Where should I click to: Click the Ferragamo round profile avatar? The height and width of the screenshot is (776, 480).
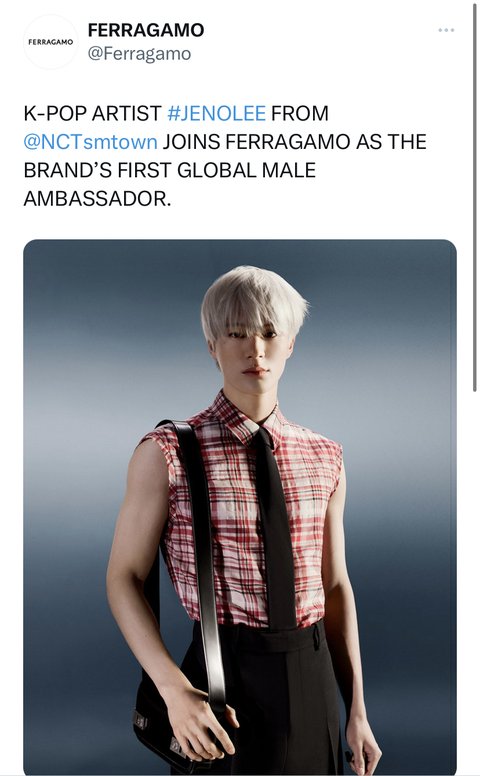50,42
